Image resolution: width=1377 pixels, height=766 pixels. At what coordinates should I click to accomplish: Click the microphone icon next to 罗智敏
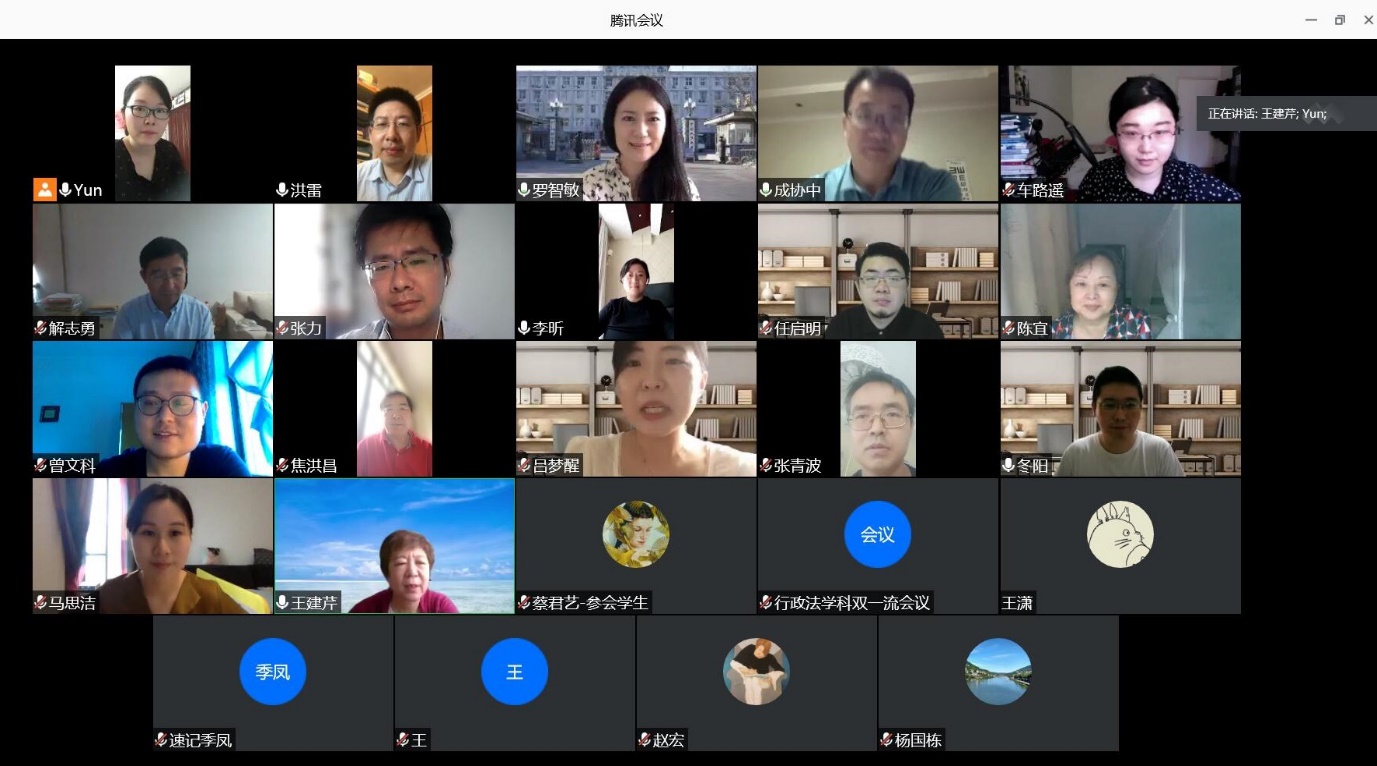pyautogui.click(x=524, y=190)
